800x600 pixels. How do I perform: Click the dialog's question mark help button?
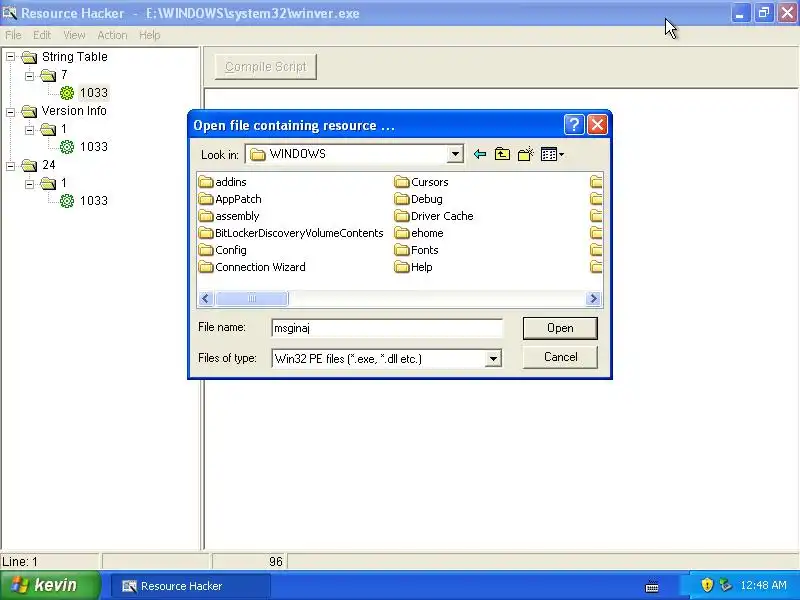click(573, 124)
